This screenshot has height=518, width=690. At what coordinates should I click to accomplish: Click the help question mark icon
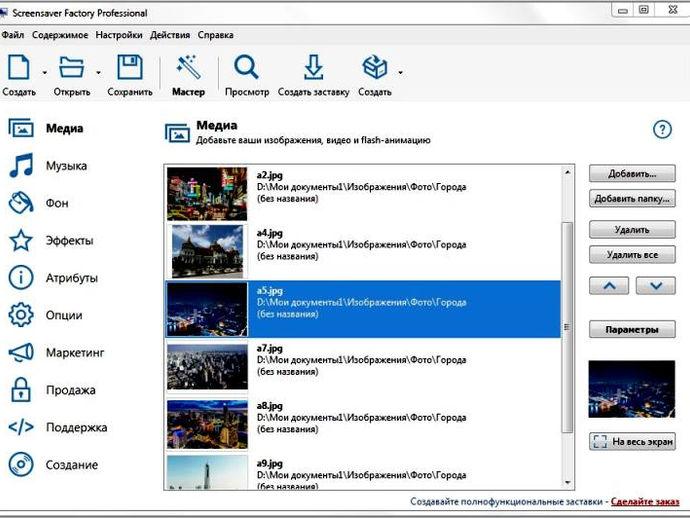click(x=662, y=129)
